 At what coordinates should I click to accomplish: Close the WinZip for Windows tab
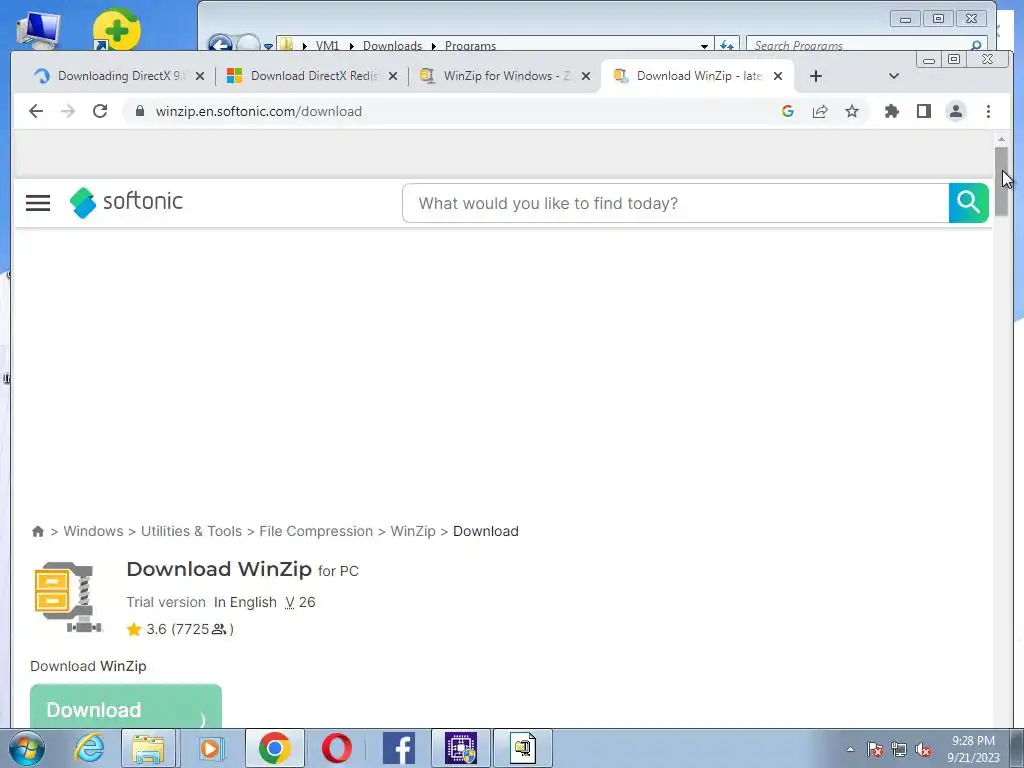click(586, 76)
